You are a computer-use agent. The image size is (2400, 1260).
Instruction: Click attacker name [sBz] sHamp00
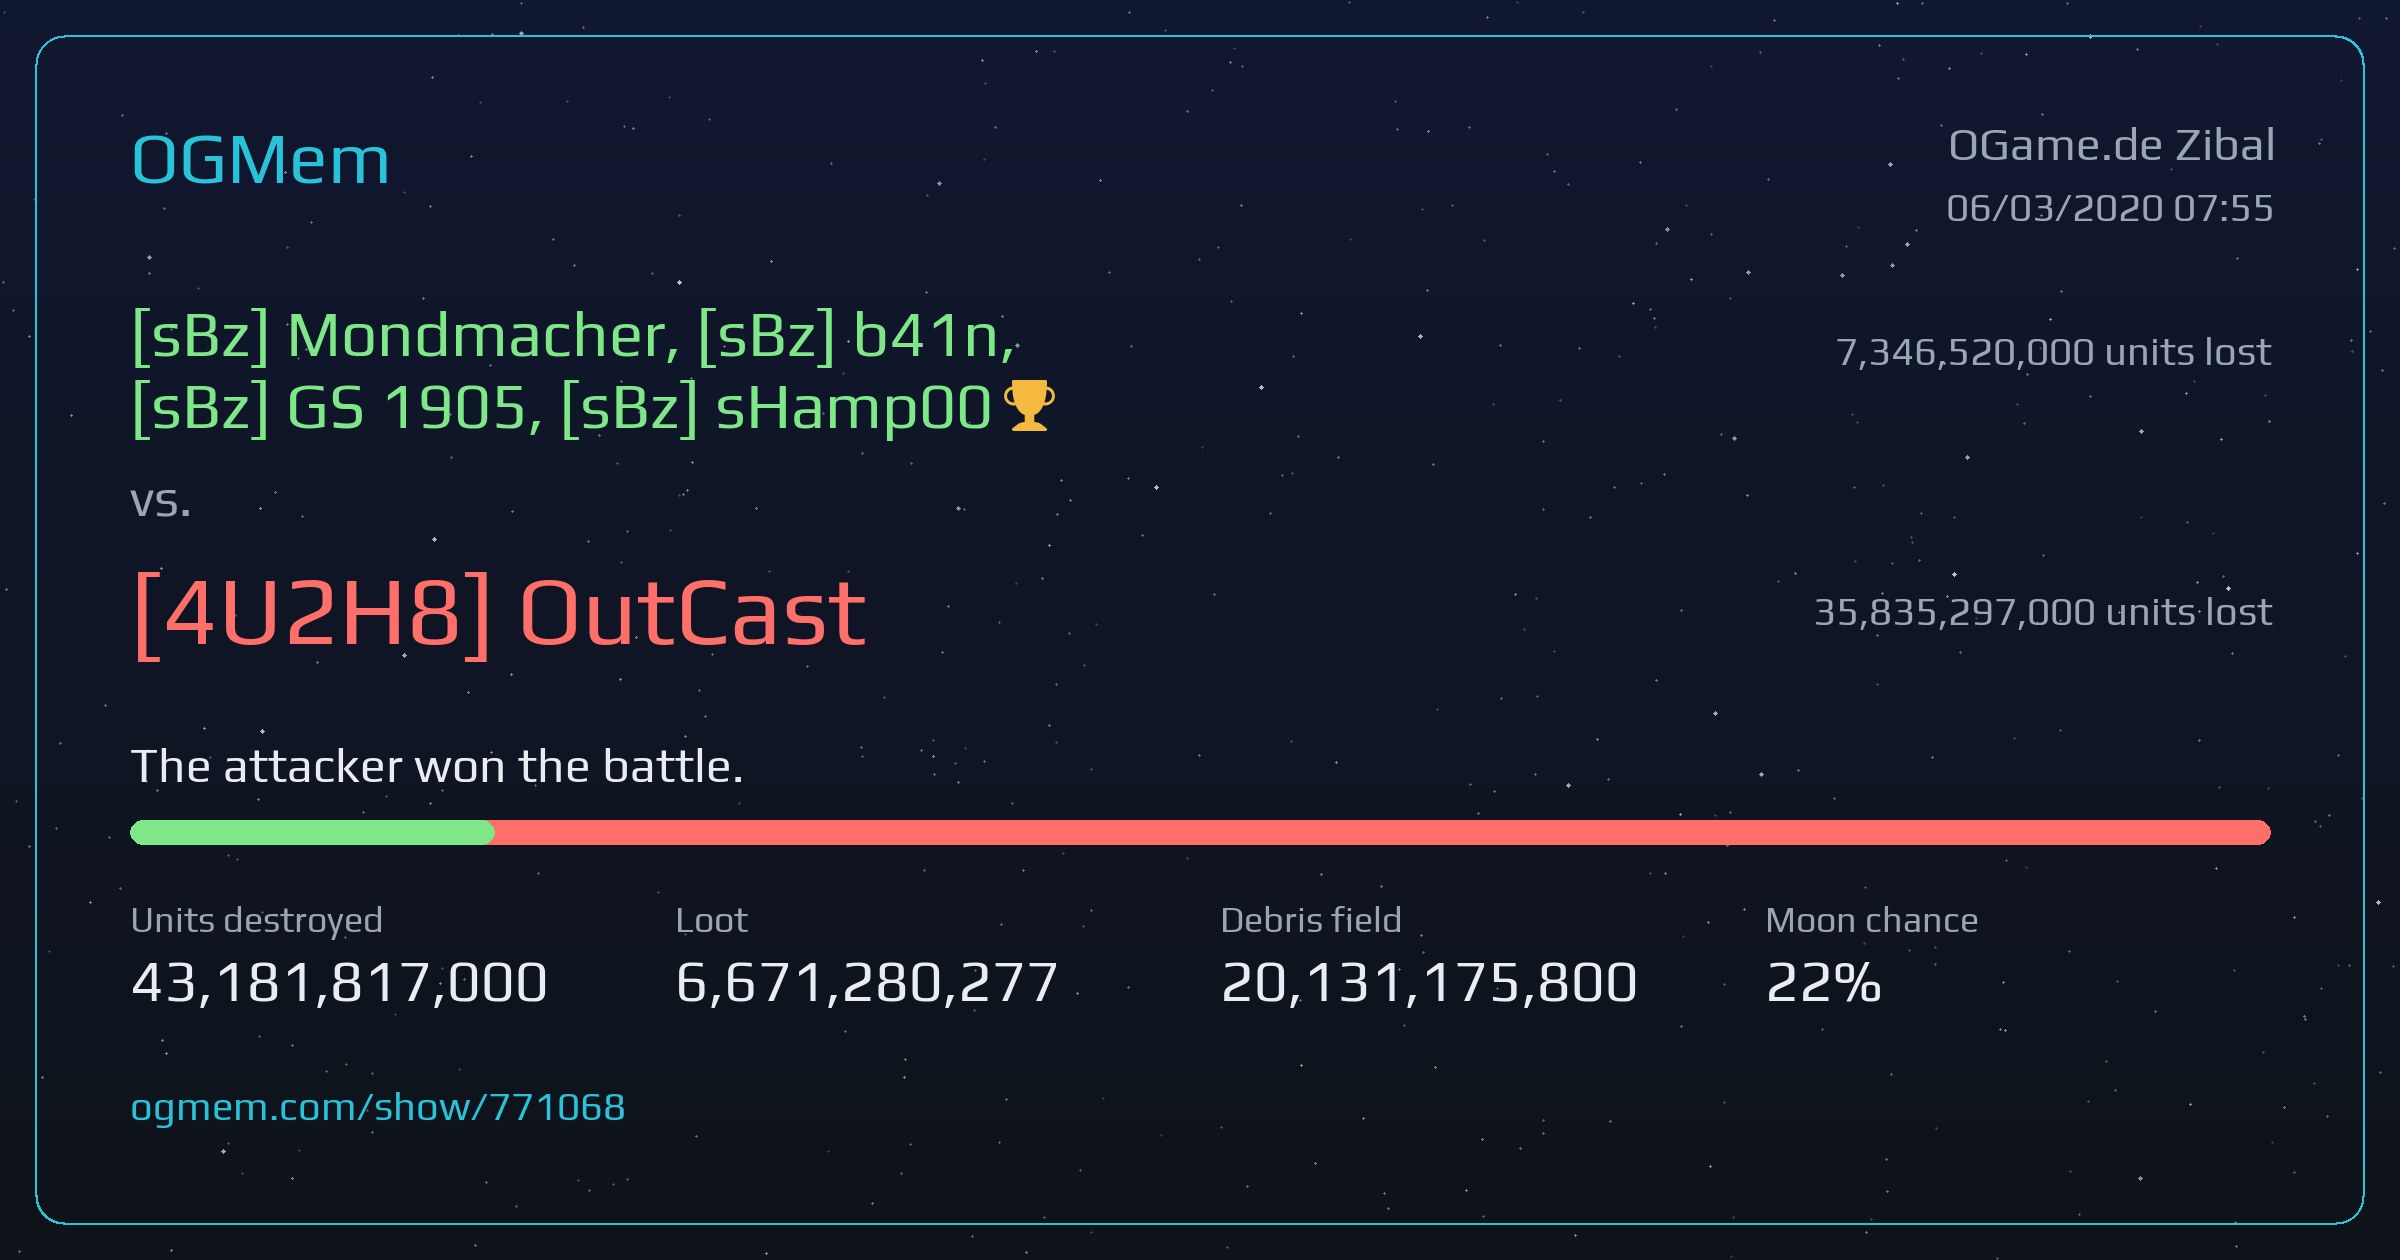point(776,410)
